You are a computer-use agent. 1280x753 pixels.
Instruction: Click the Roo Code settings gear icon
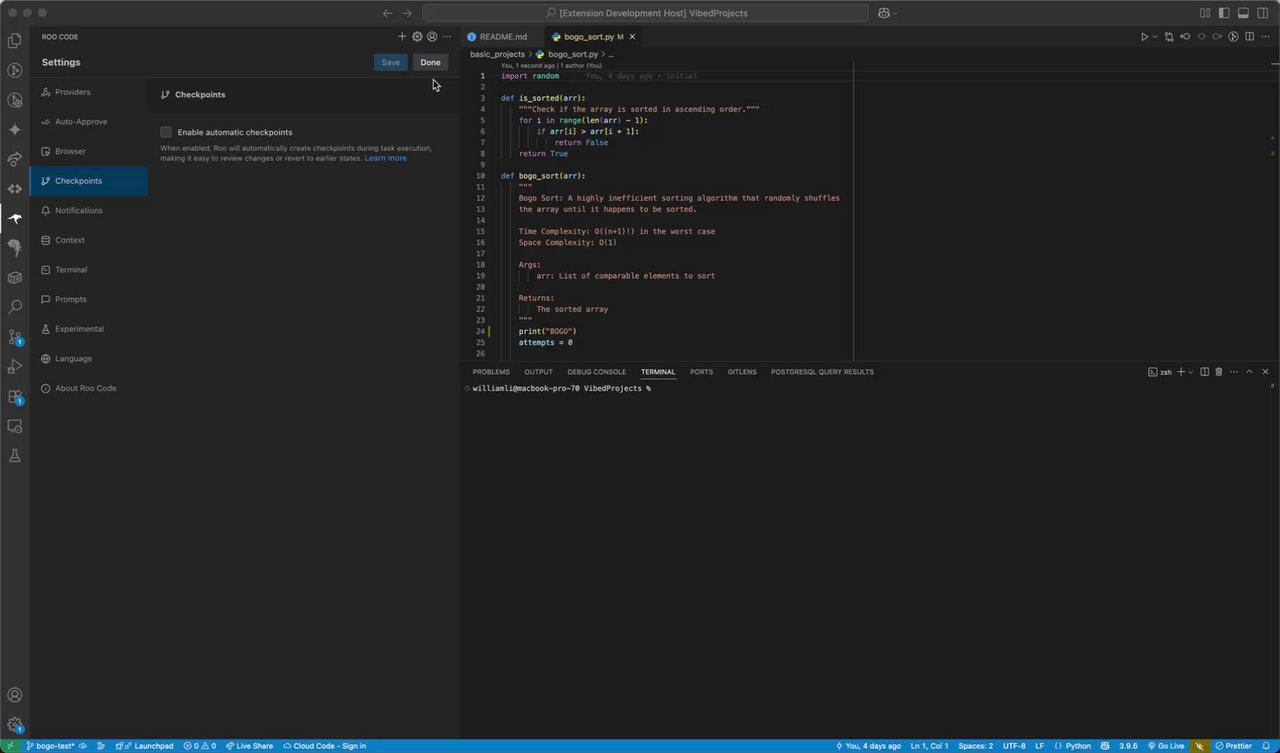pyautogui.click(x=417, y=37)
